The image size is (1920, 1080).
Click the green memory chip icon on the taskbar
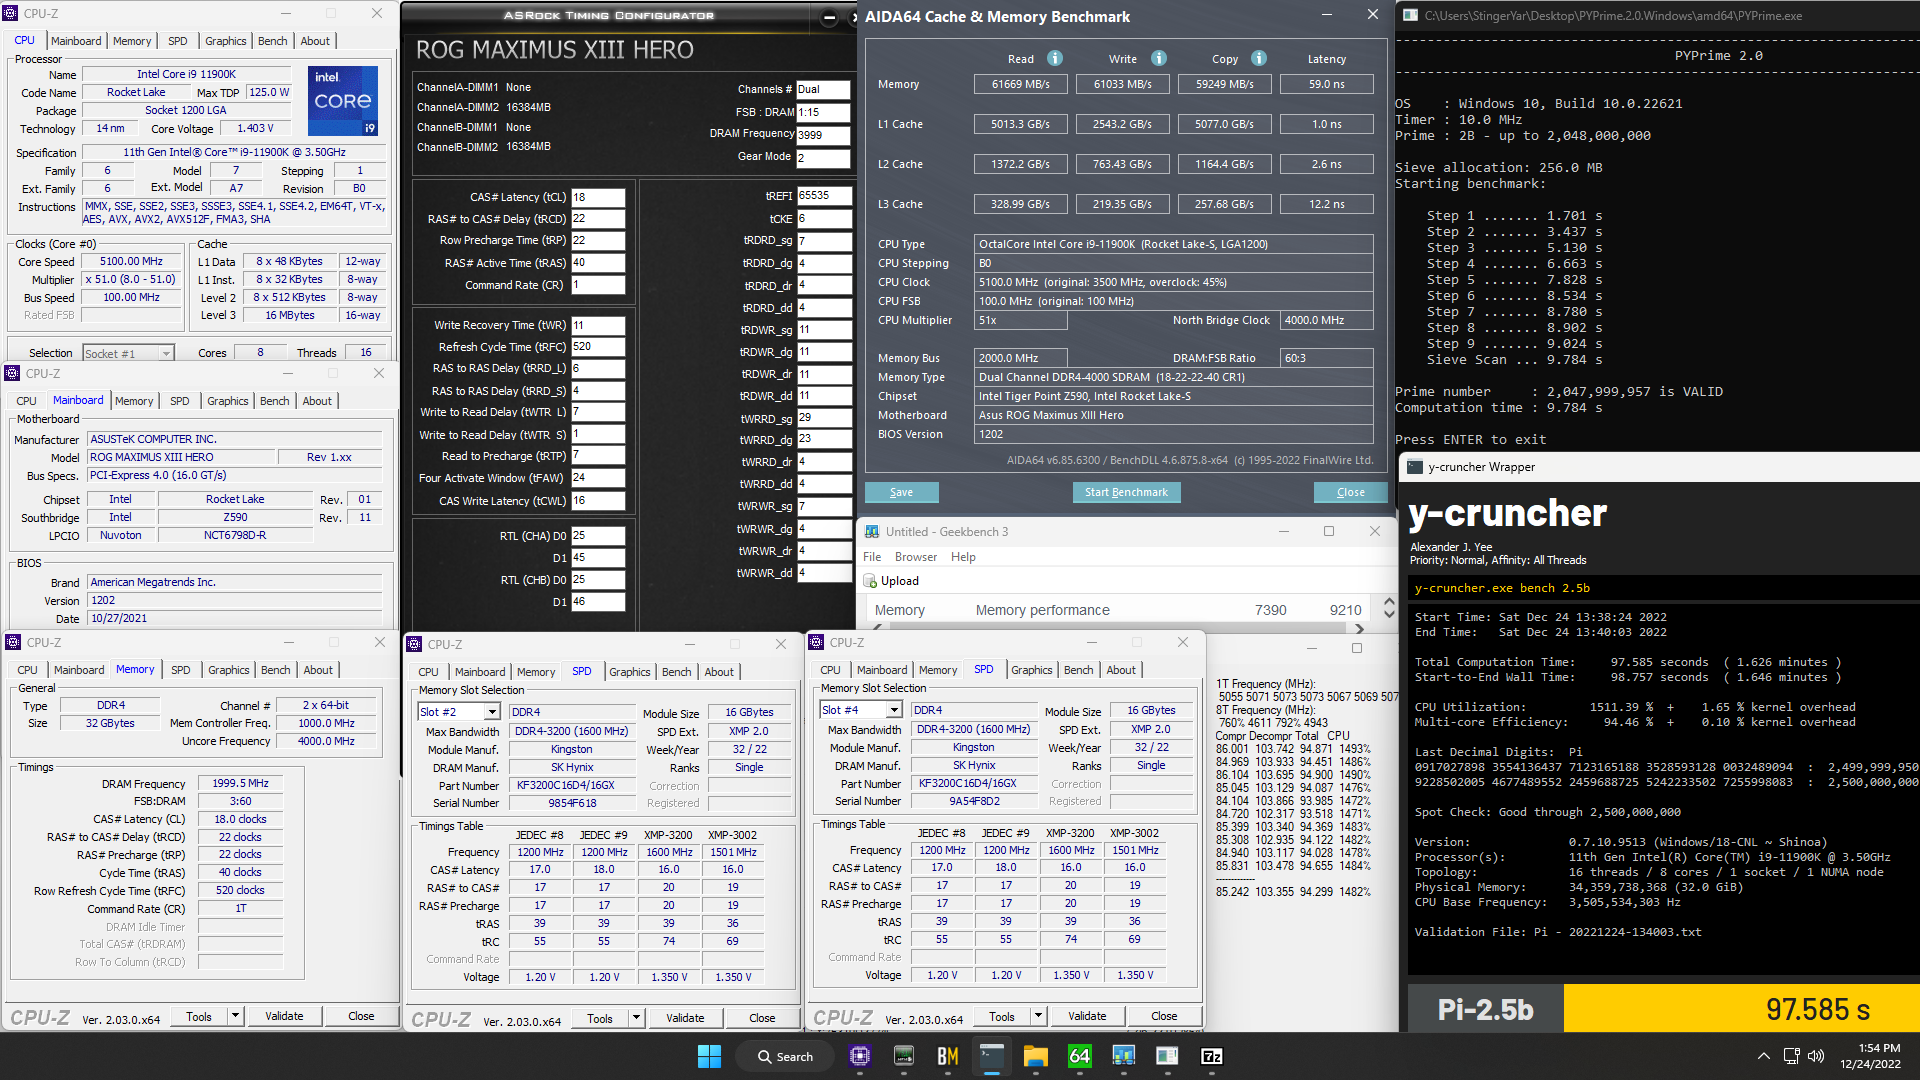tap(904, 1056)
